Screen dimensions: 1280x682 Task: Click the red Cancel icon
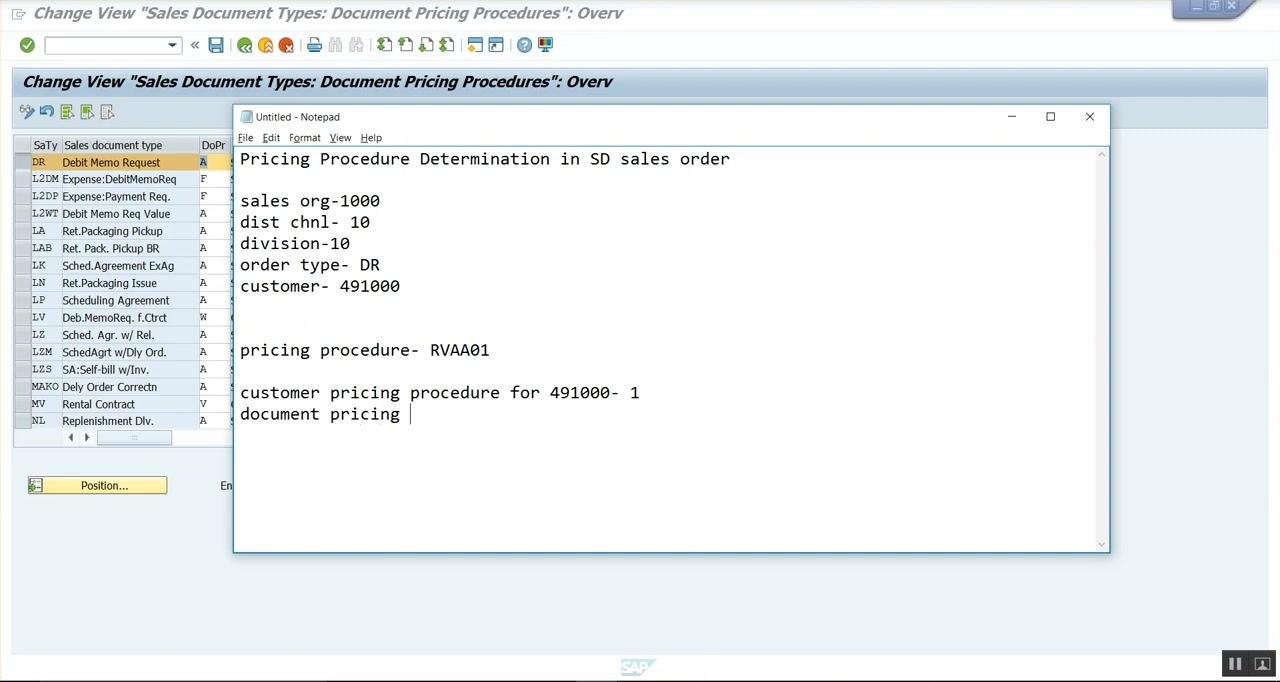click(286, 45)
